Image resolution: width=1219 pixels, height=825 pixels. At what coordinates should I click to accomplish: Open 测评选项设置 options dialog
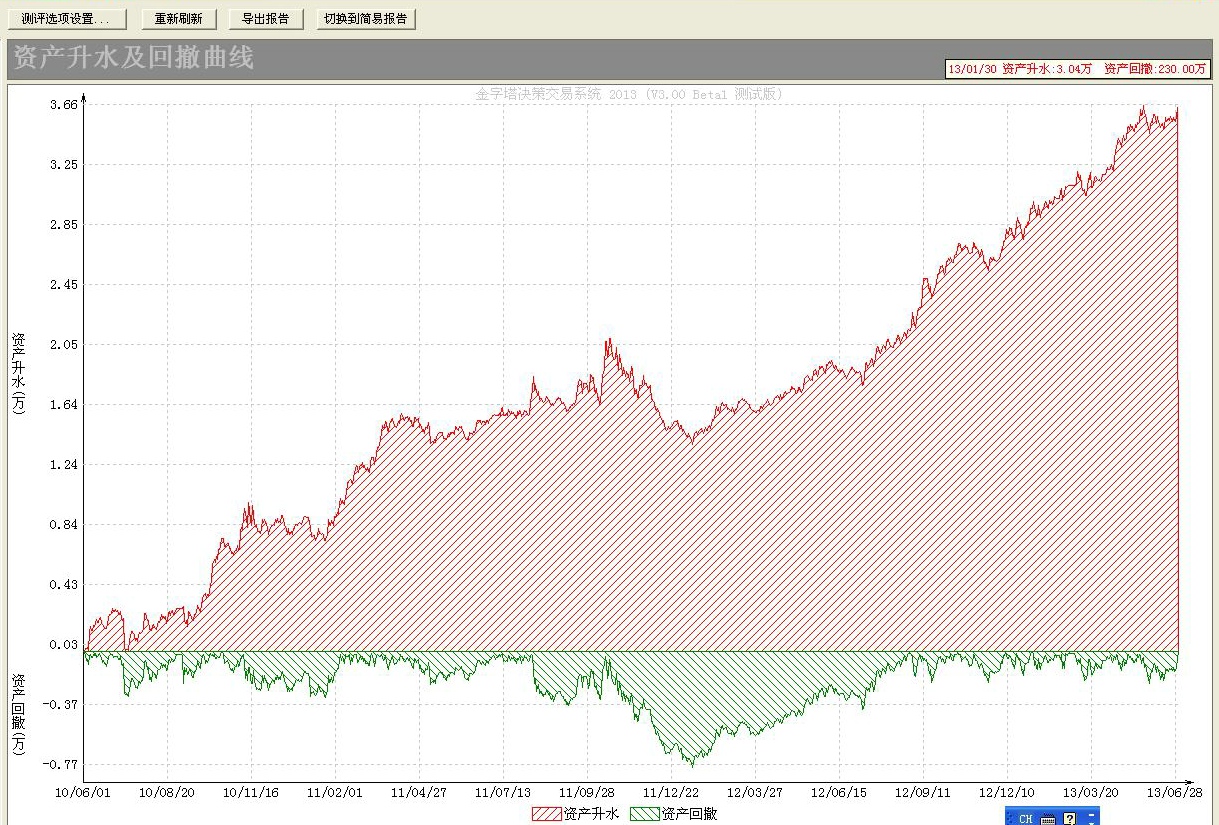pyautogui.click(x=67, y=19)
